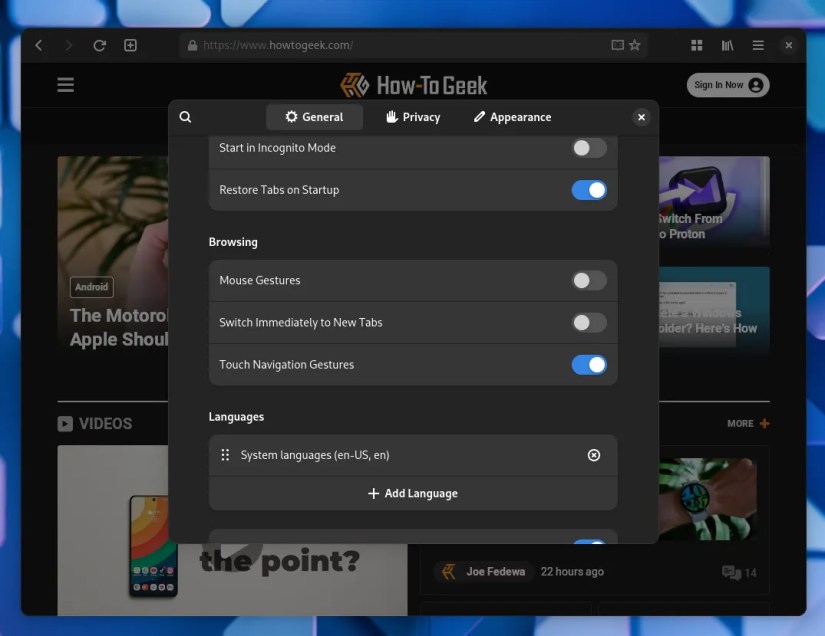Remove System languages with X icon
The height and width of the screenshot is (636, 825).
tap(593, 455)
